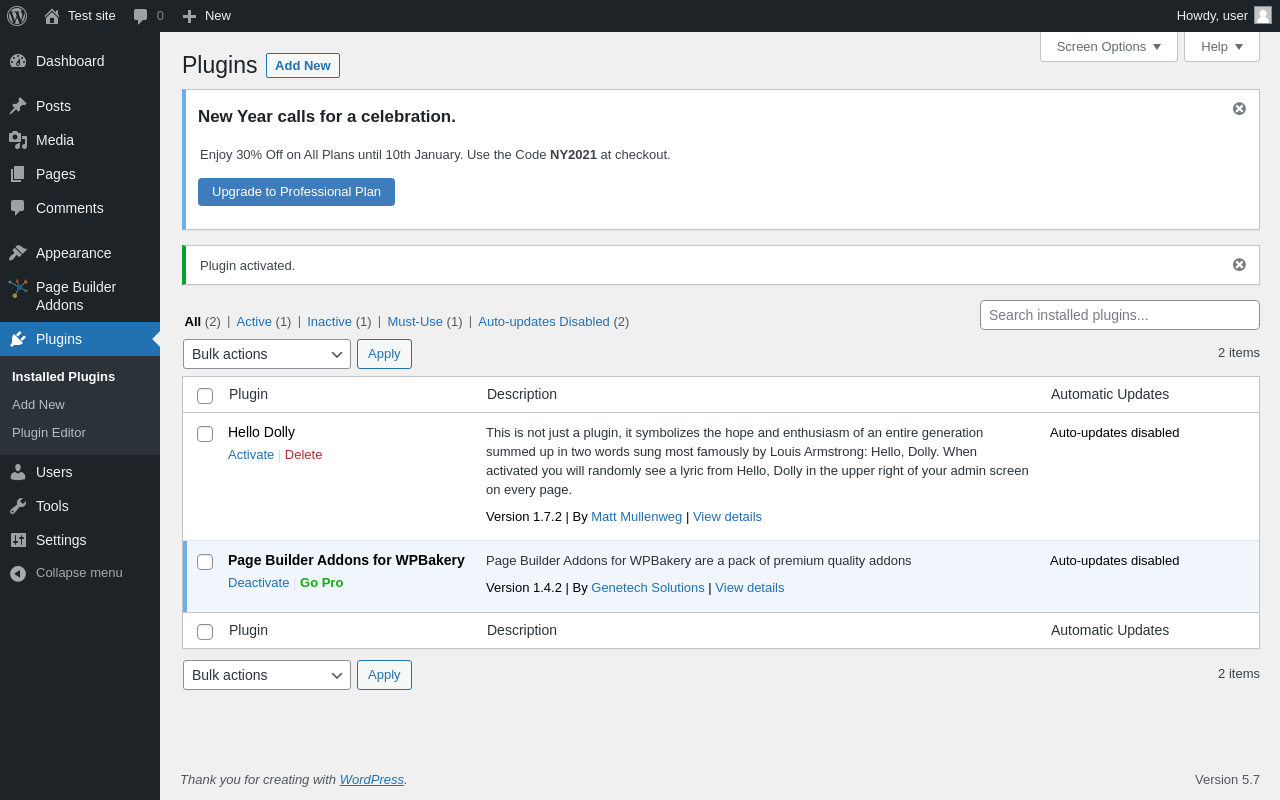This screenshot has width=1280, height=800.
Task: Click the Tools wrench icon
Action: click(18, 506)
